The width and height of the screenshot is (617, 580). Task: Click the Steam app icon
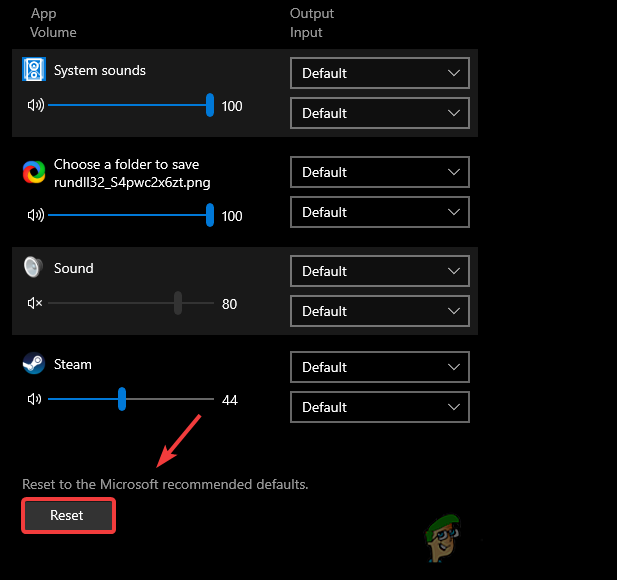pos(34,363)
